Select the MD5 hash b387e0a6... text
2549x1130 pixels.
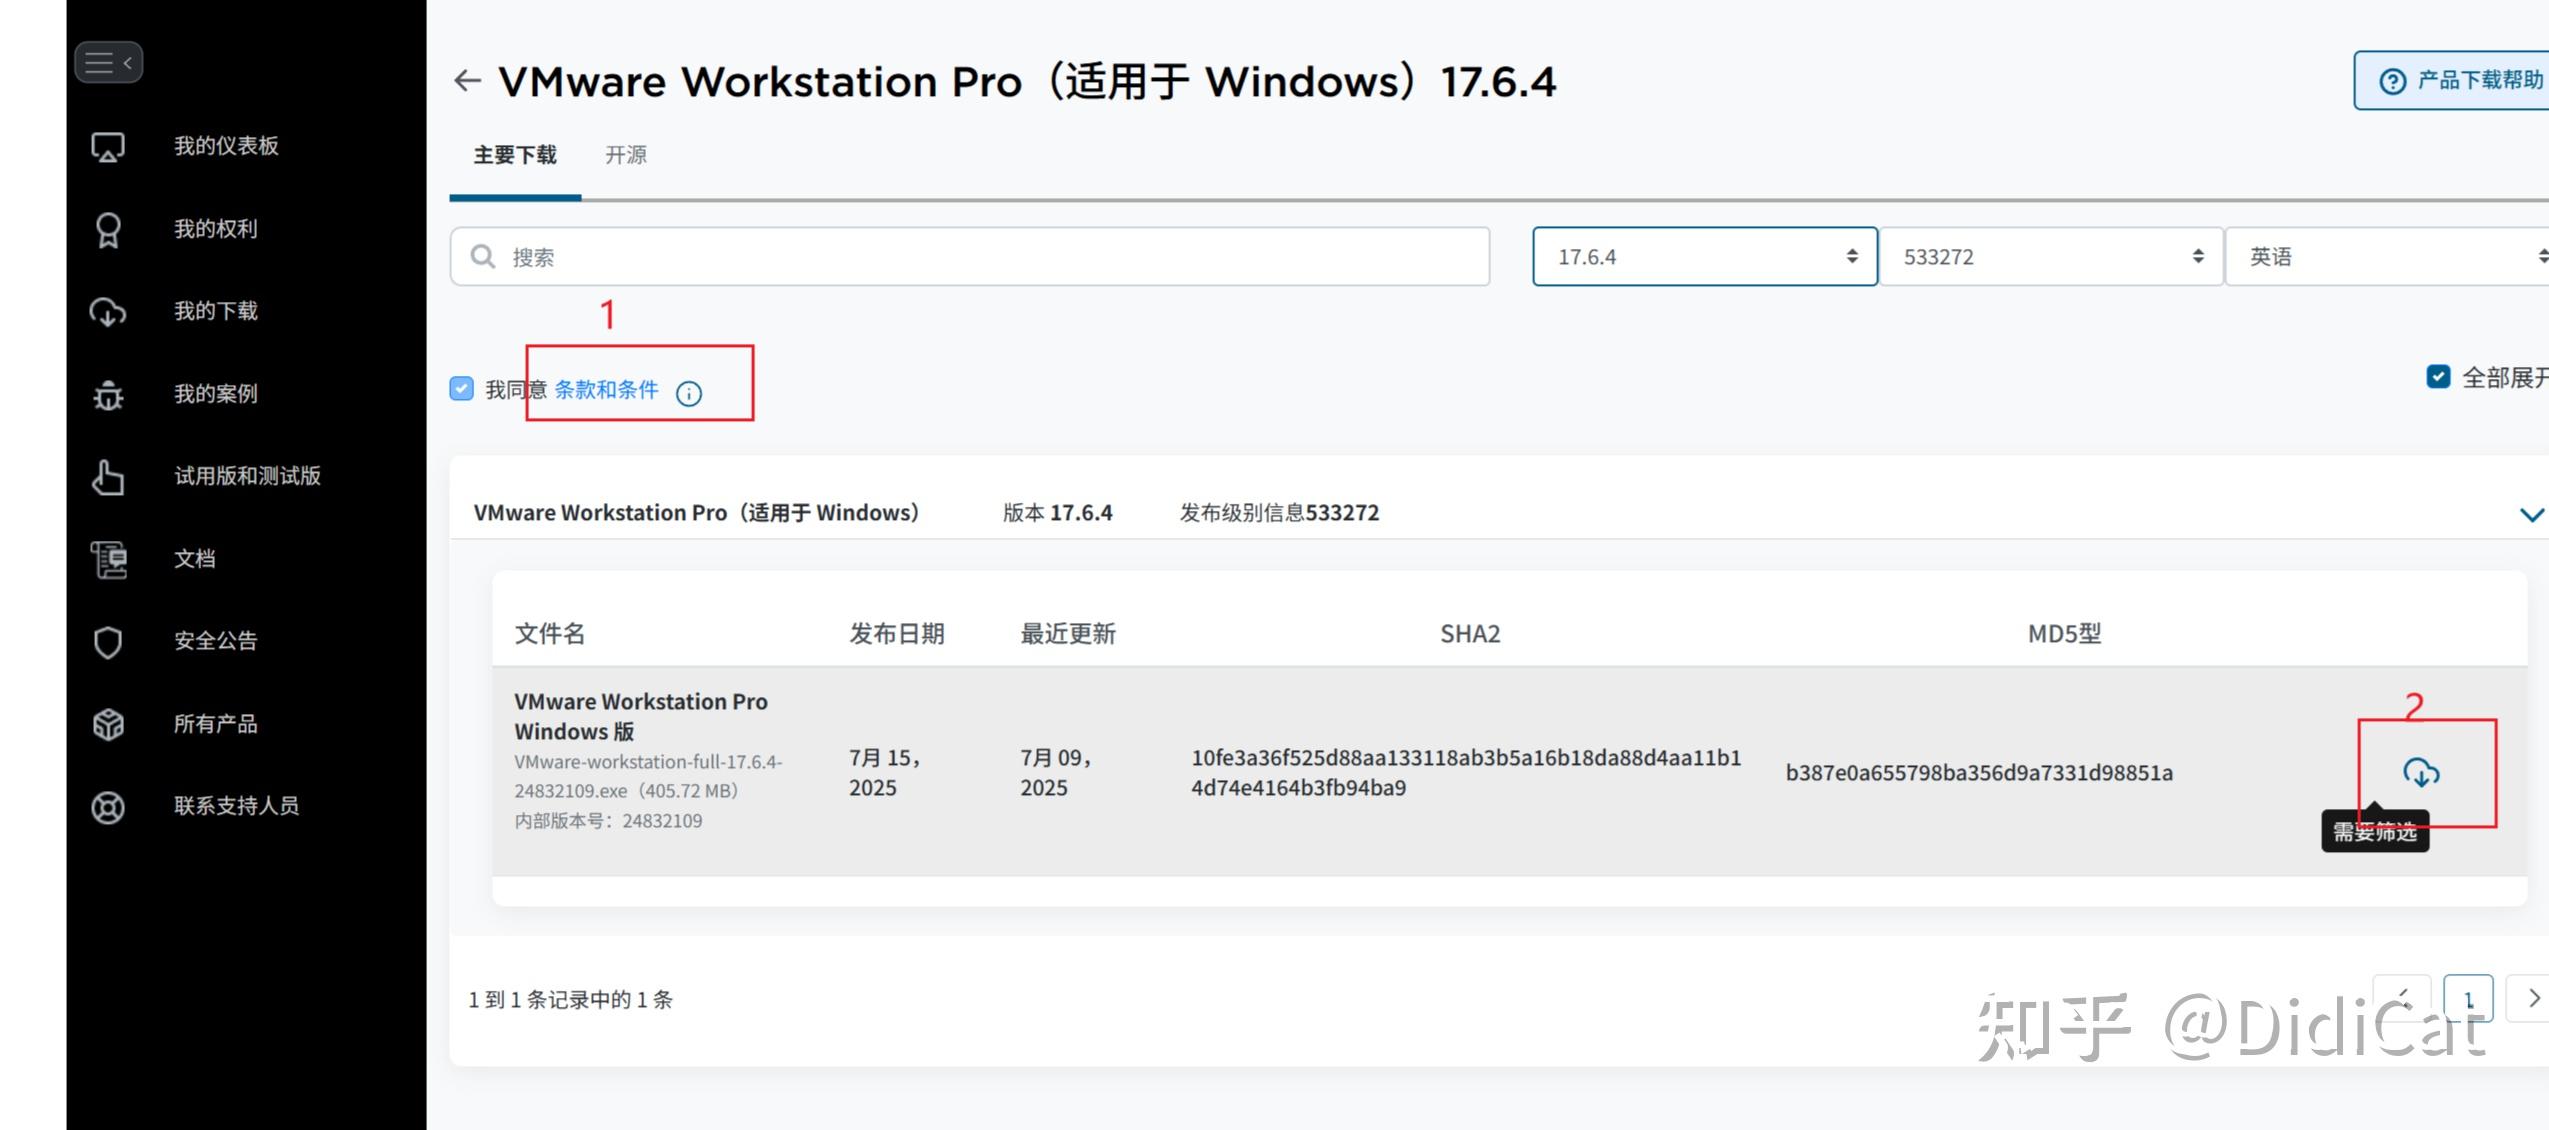(1979, 773)
